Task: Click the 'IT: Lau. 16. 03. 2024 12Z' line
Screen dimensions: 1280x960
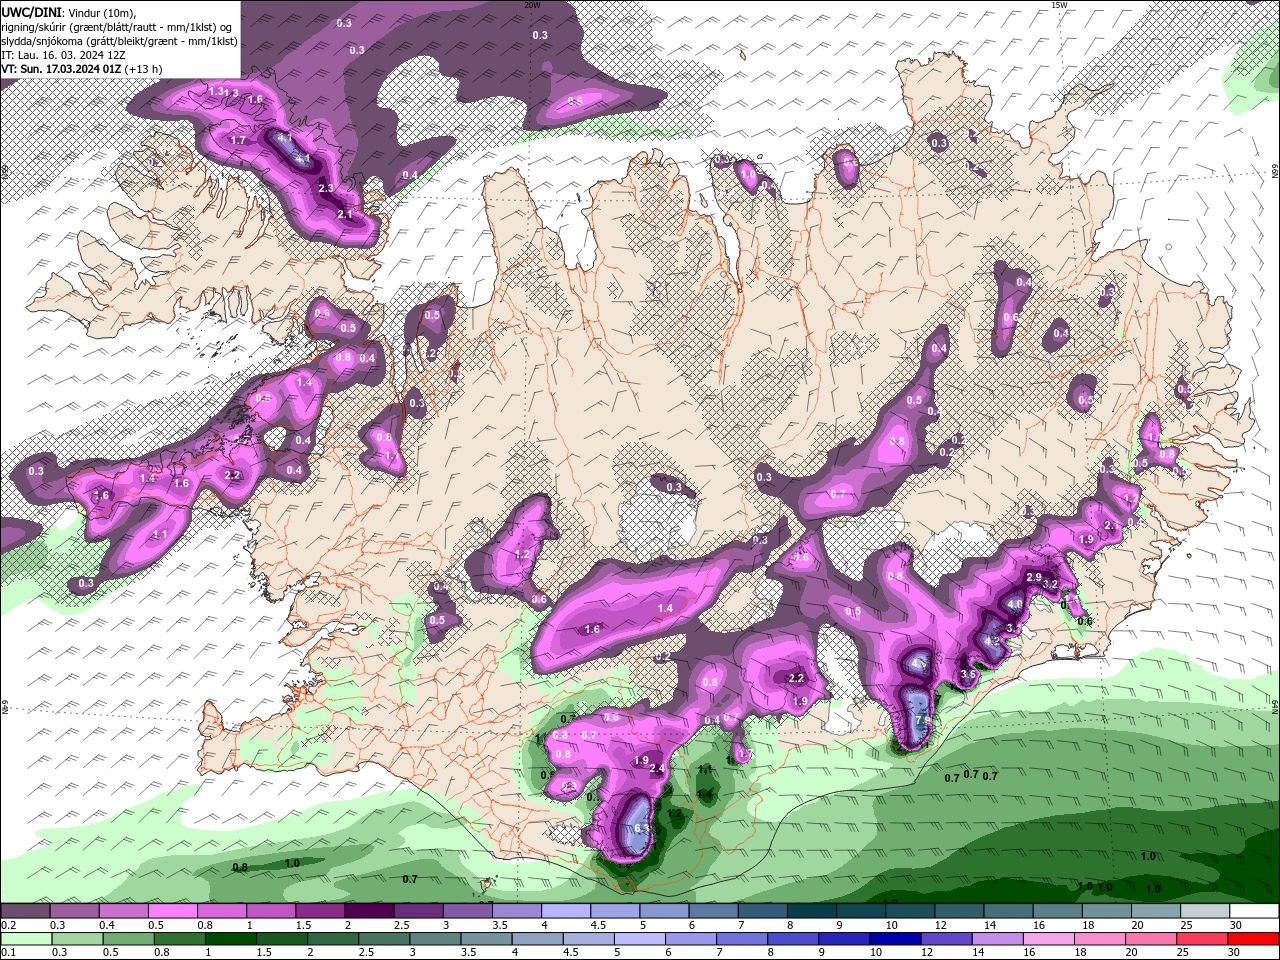Action: coord(64,55)
